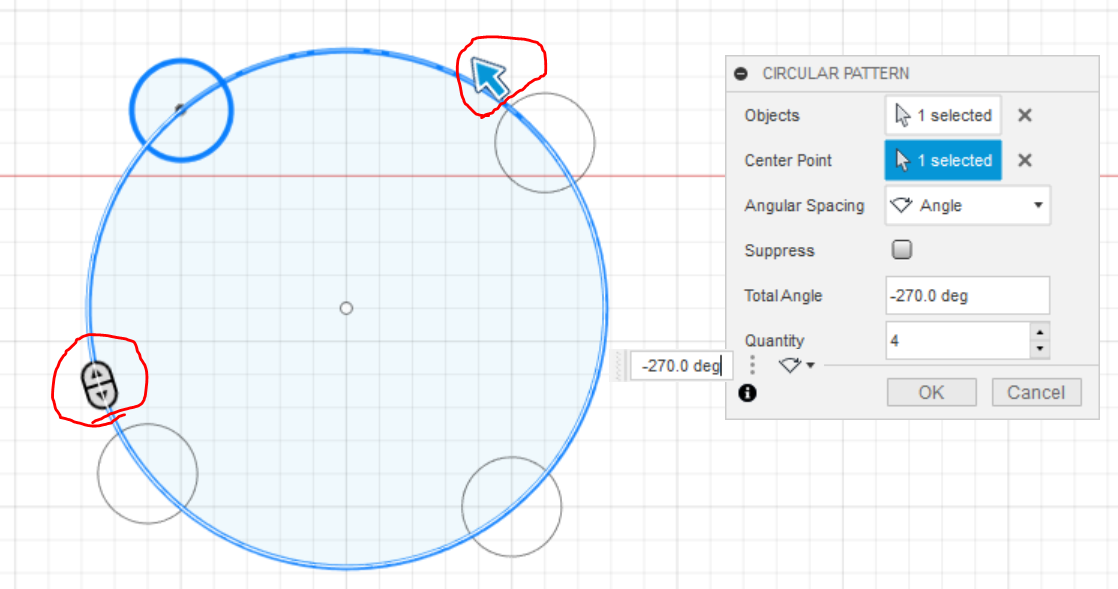Click the Total Angle input field

click(x=968, y=295)
